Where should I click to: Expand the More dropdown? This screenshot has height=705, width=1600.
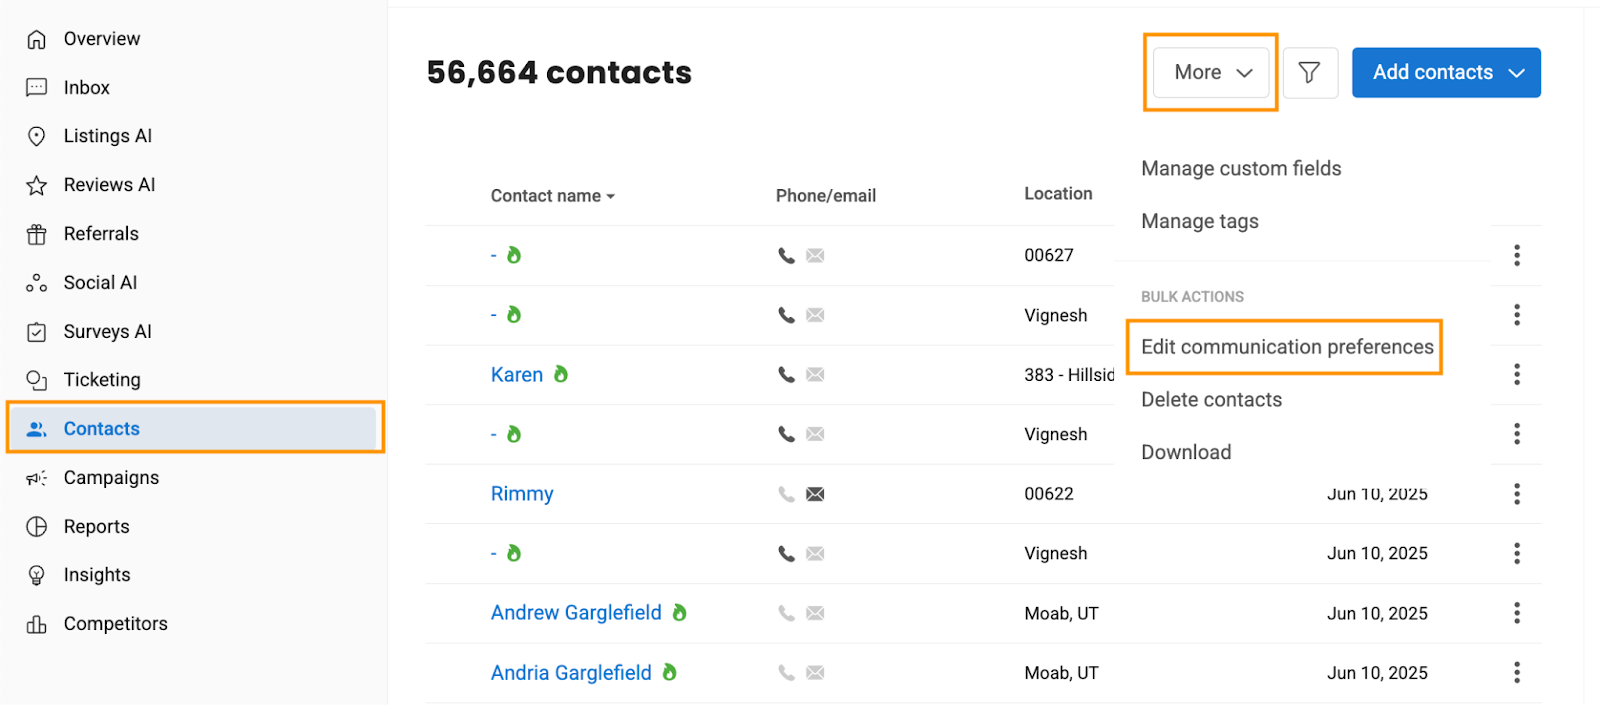coord(1212,72)
